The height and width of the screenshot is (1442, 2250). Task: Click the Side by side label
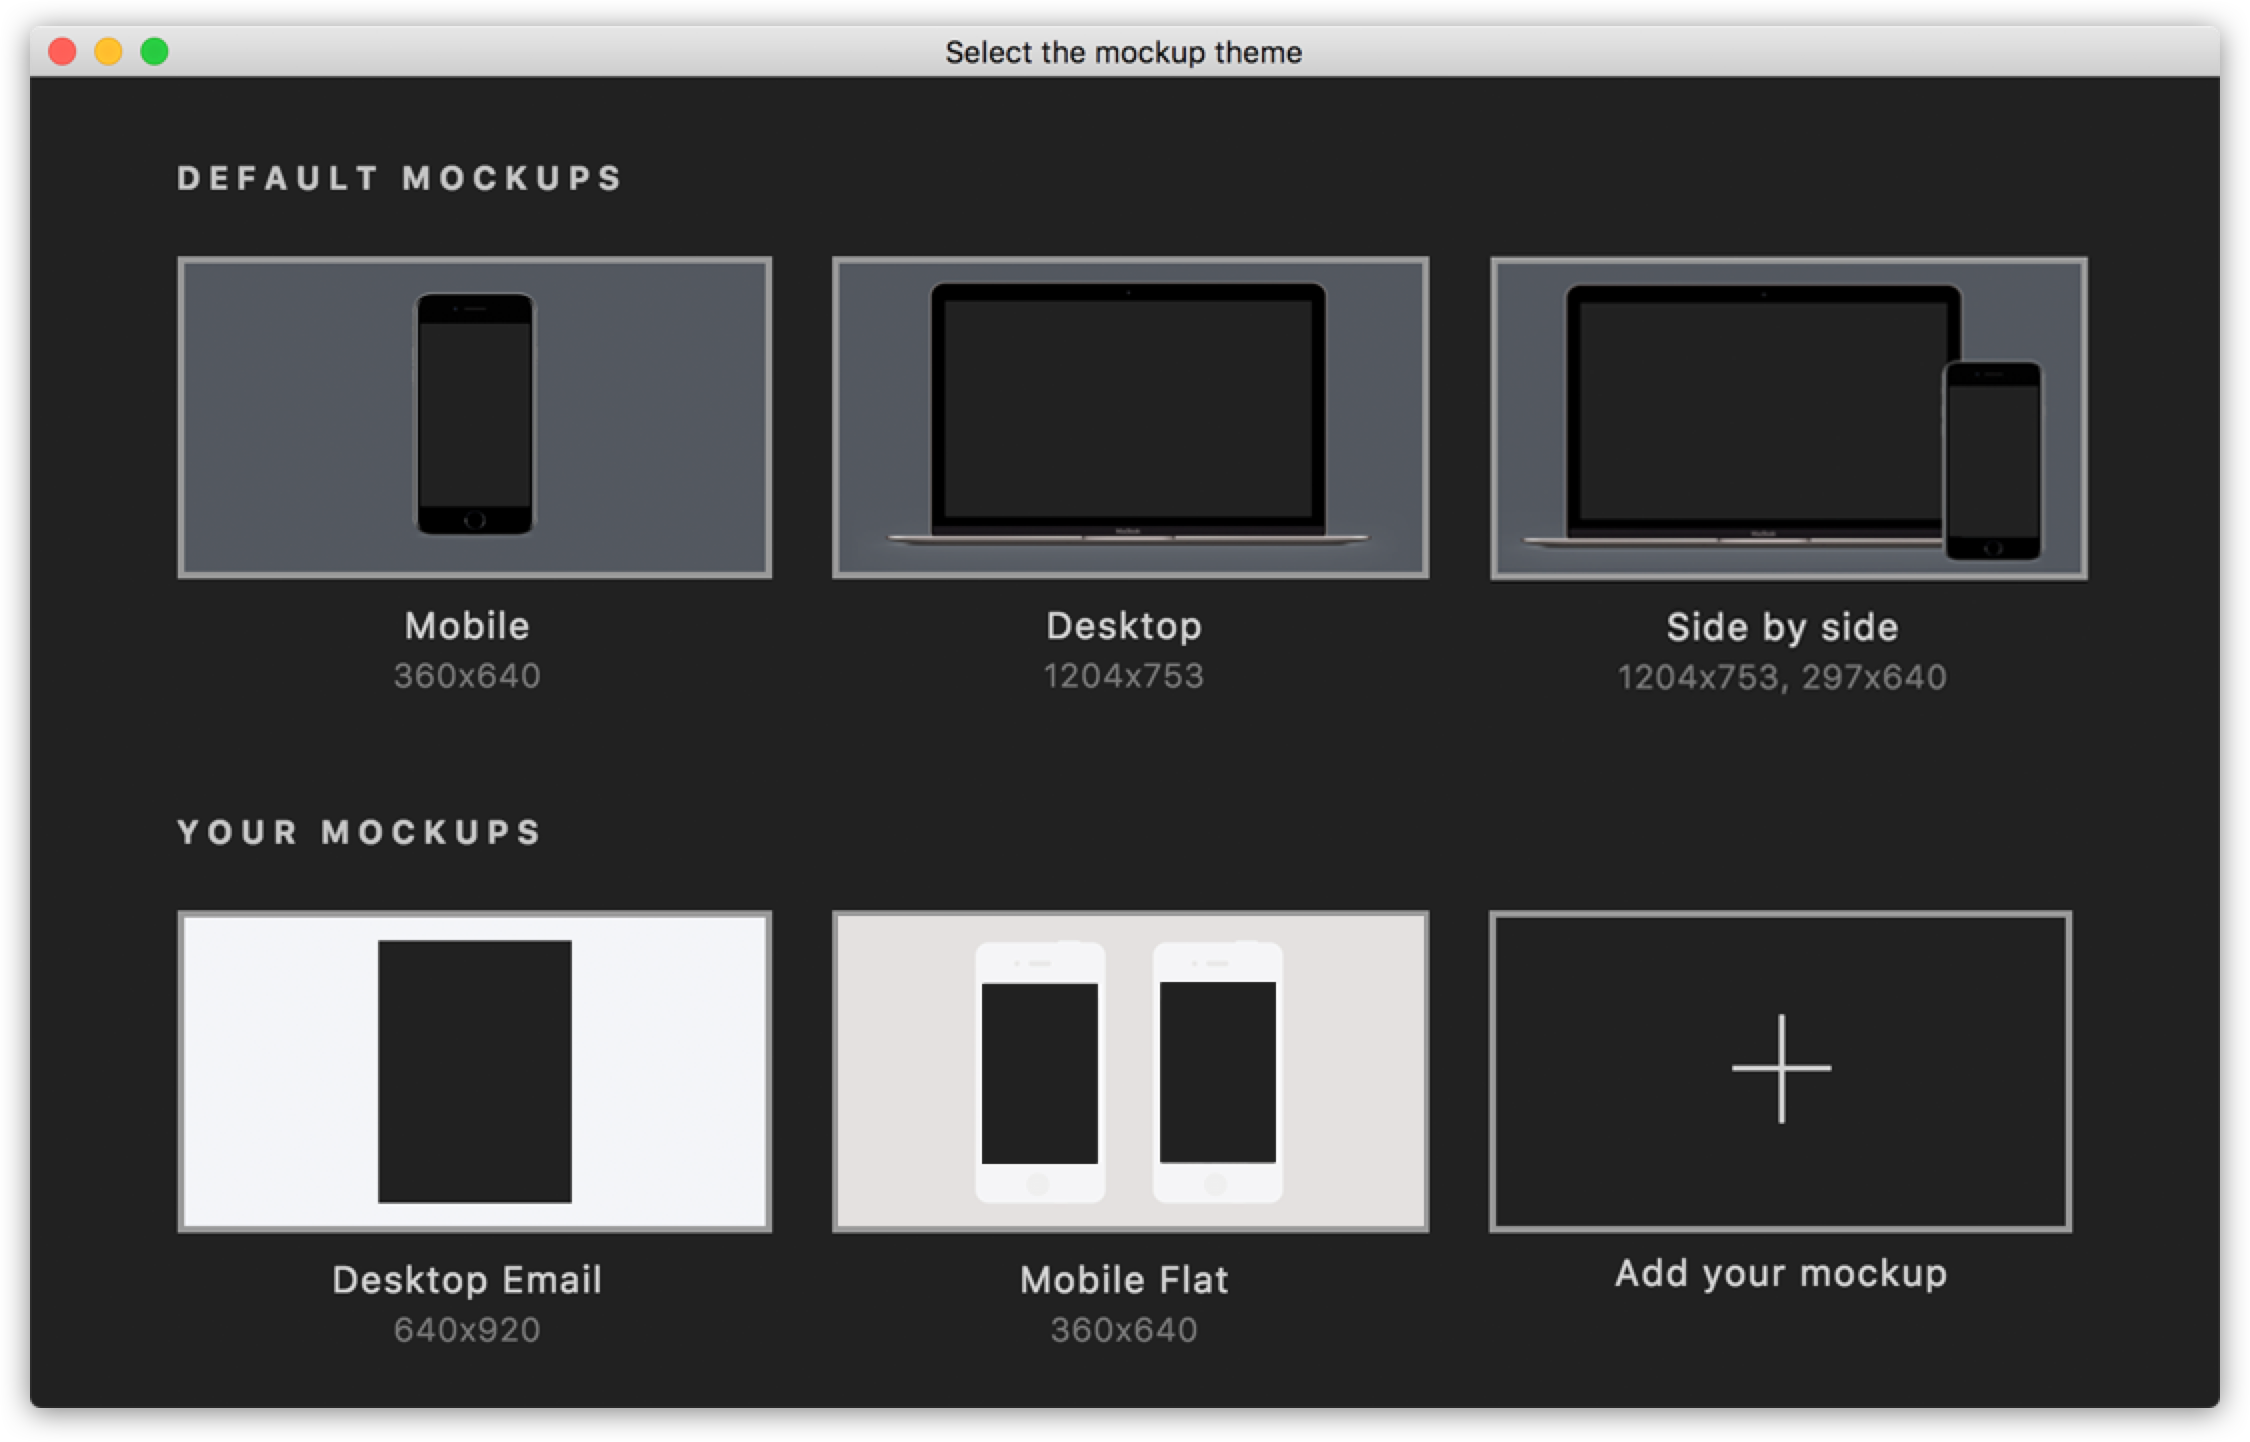[x=1782, y=627]
